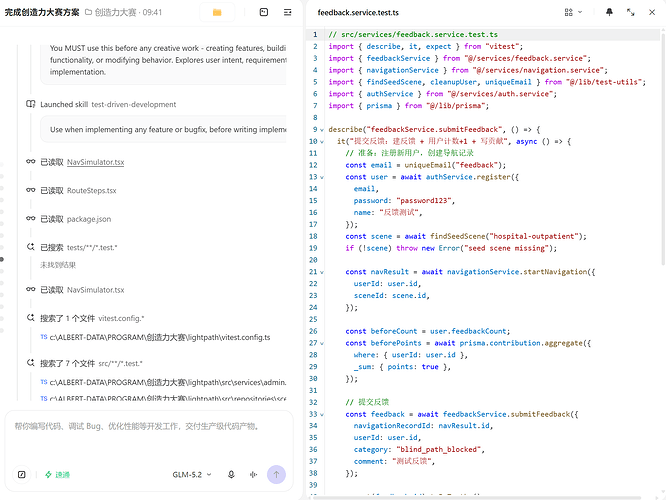The width and height of the screenshot is (666, 500).
Task: Collapse the aggregate call at line 27
Action: coord(322,343)
